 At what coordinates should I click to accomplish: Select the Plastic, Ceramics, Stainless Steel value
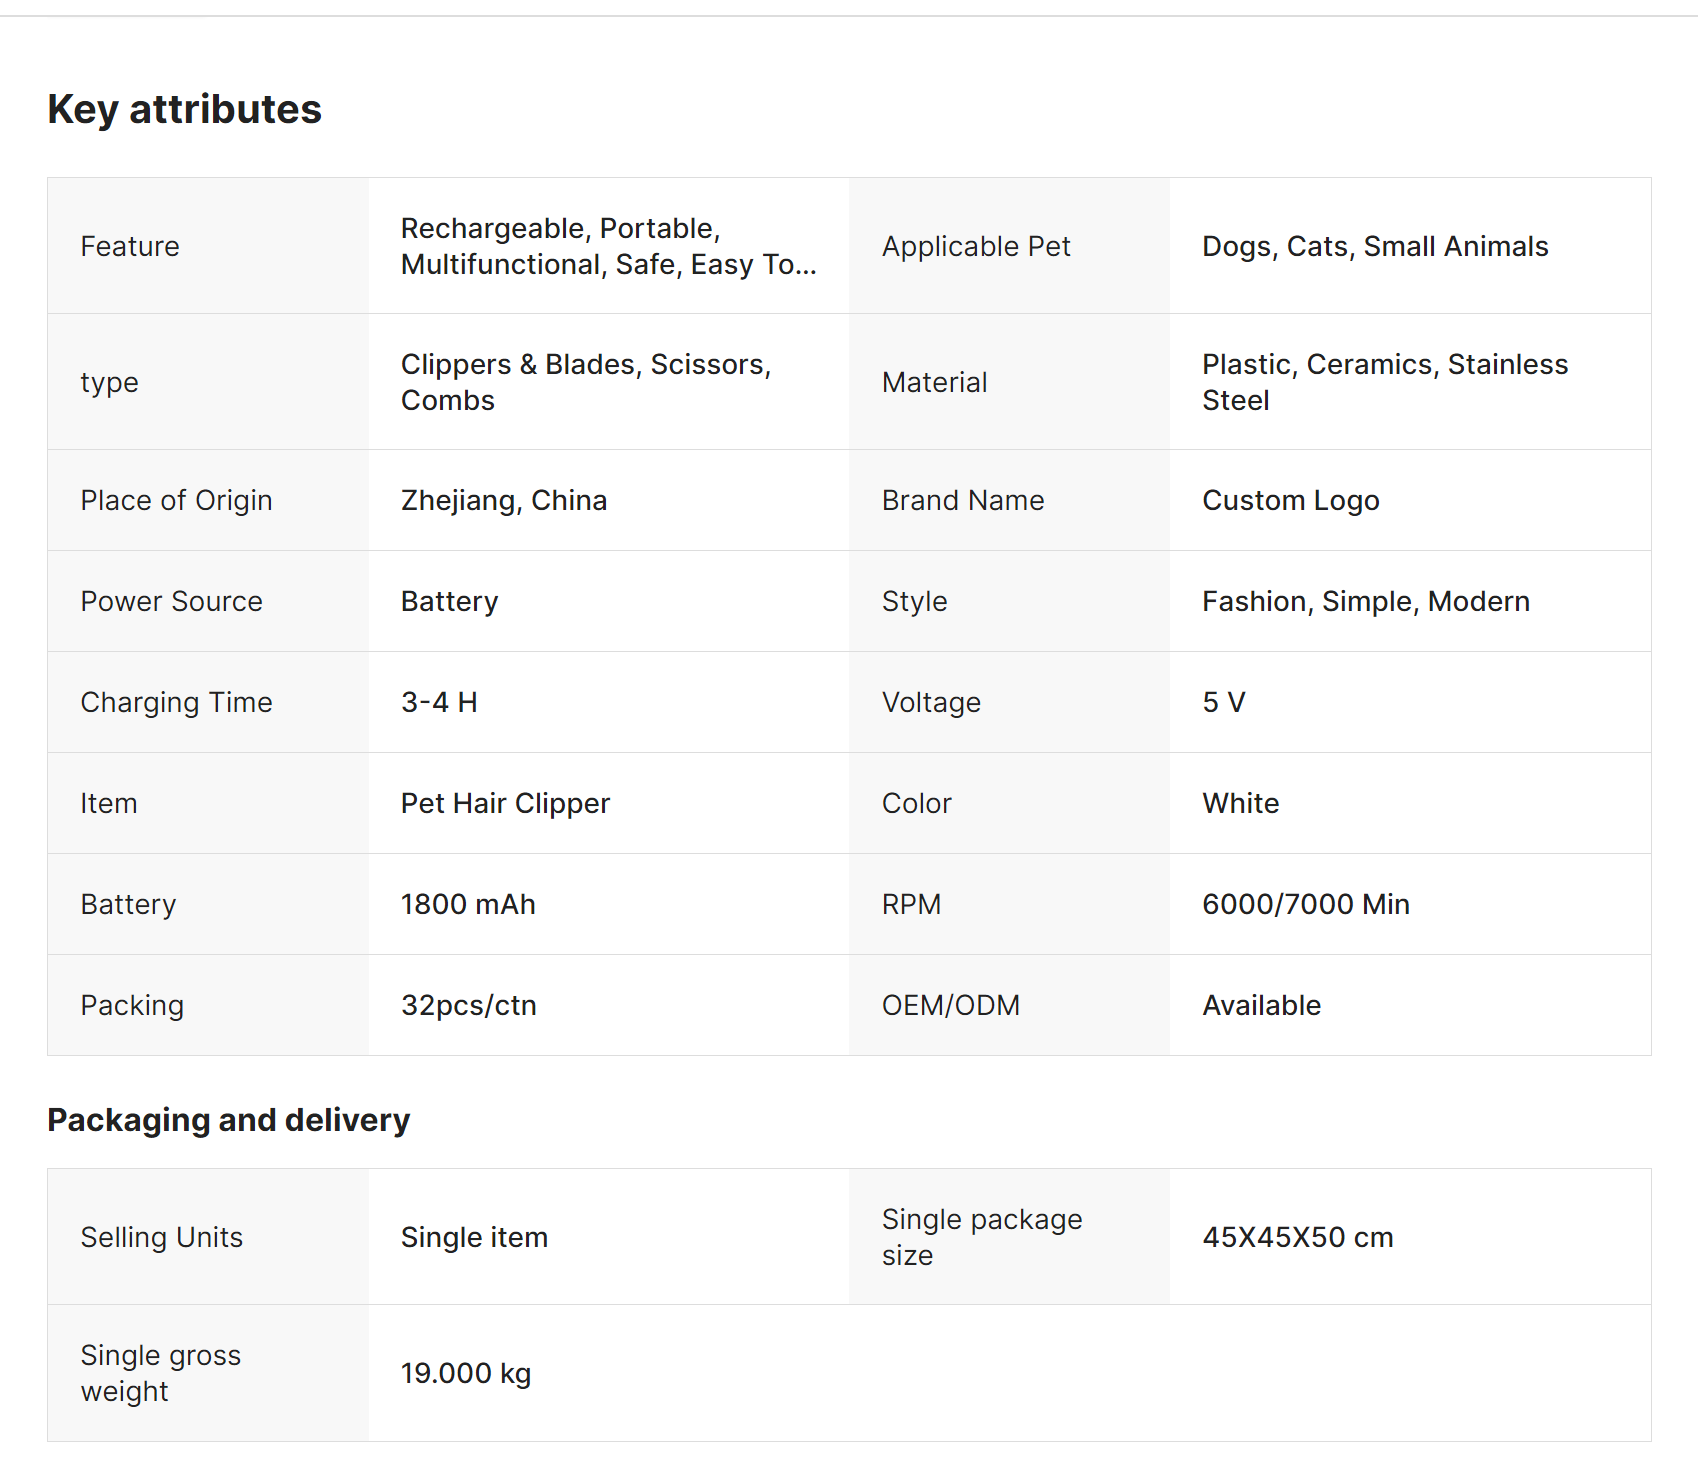pos(1385,382)
